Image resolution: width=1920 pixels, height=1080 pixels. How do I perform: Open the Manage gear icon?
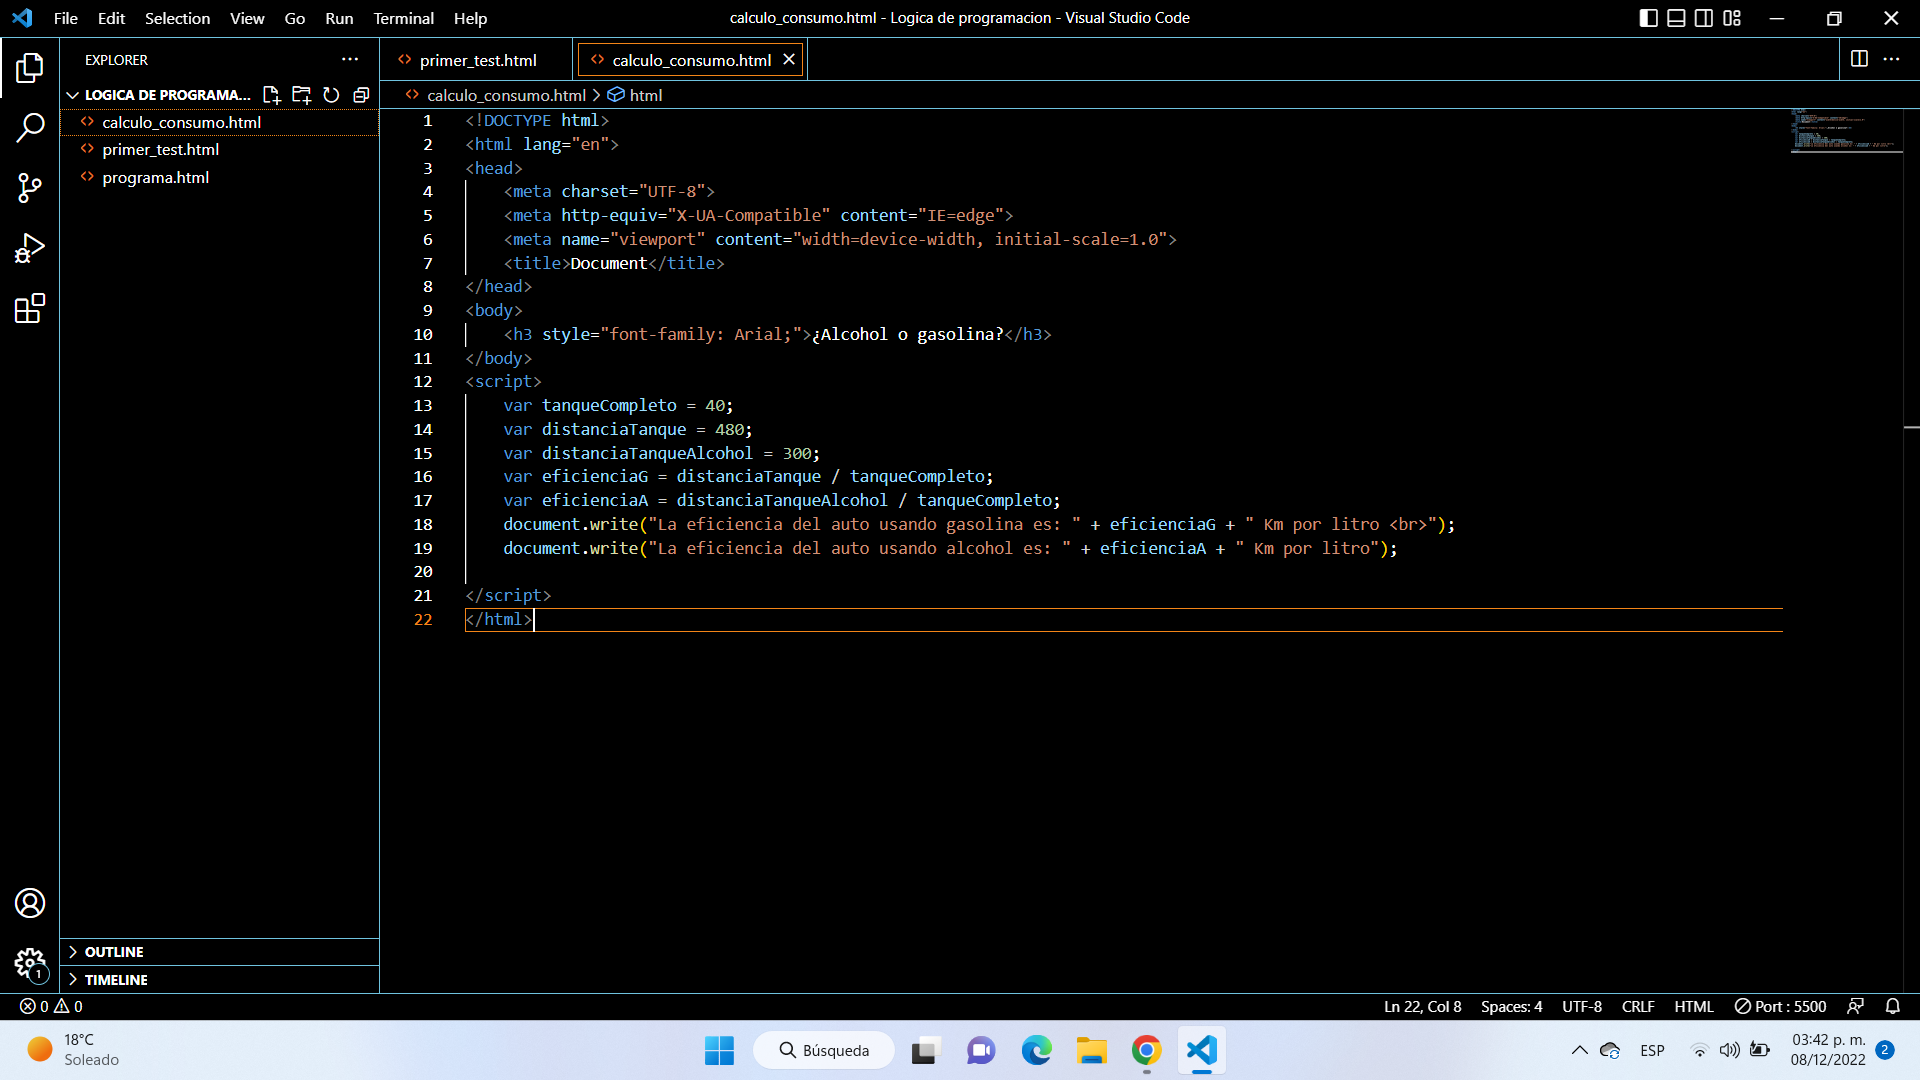point(30,963)
